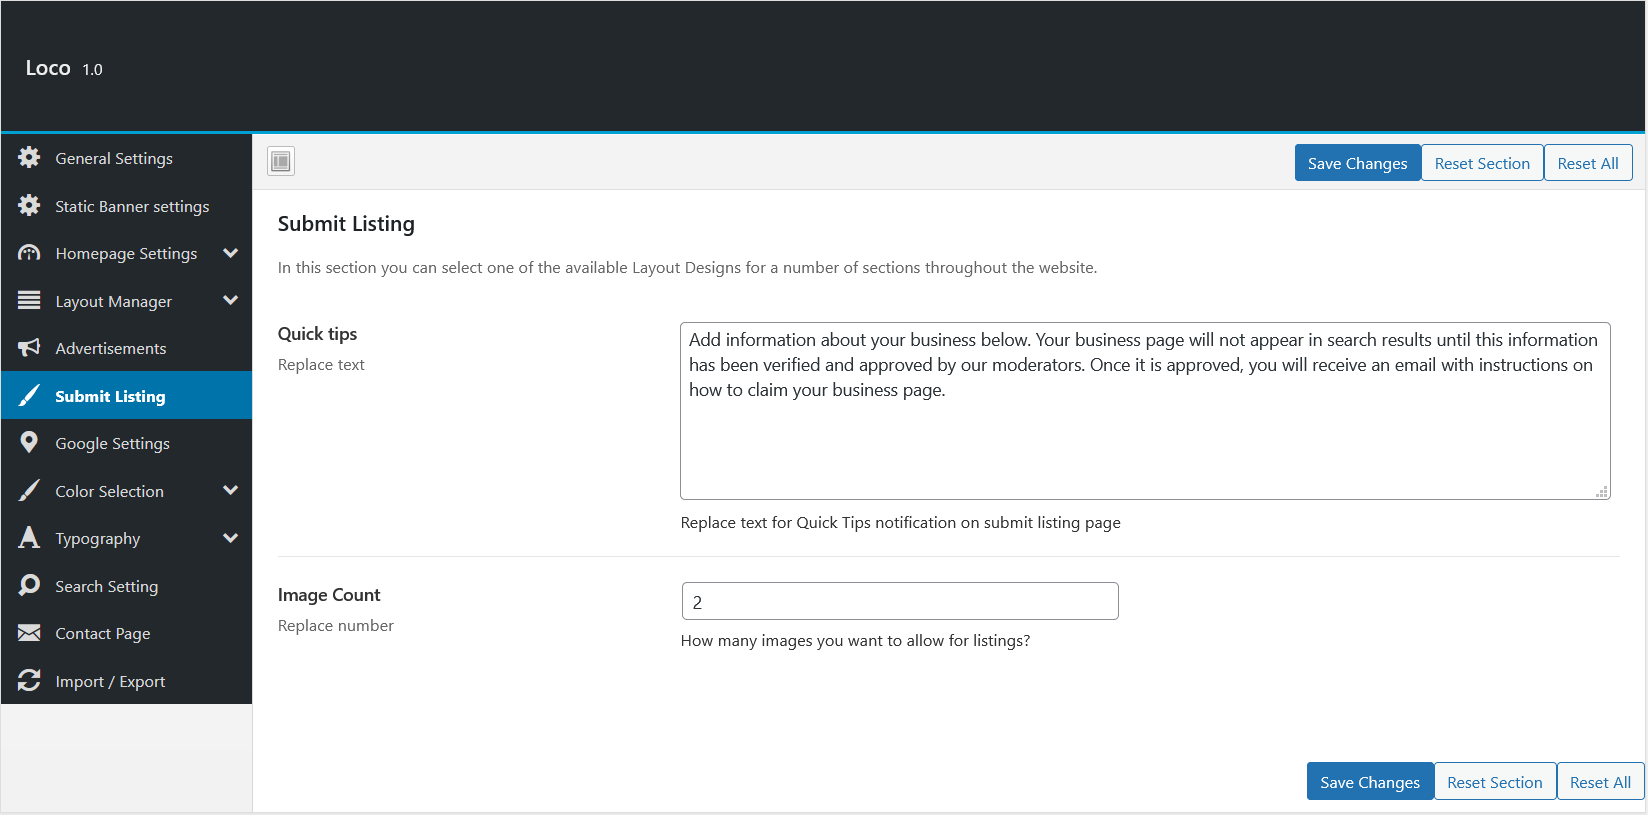Click the Typography letter A icon
This screenshot has width=1648, height=815.
pos(29,538)
